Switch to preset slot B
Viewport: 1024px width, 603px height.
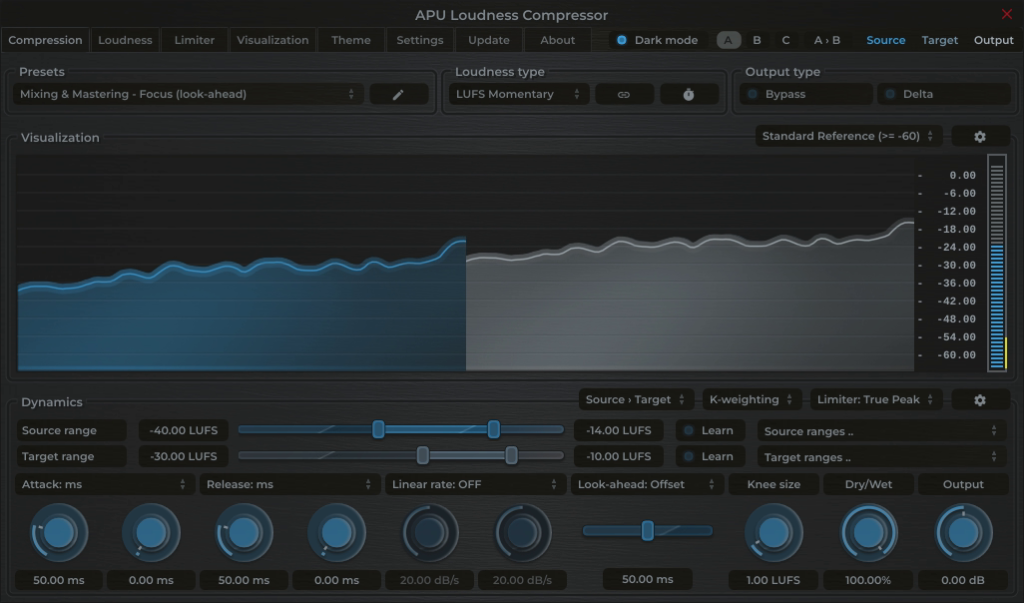(757, 40)
